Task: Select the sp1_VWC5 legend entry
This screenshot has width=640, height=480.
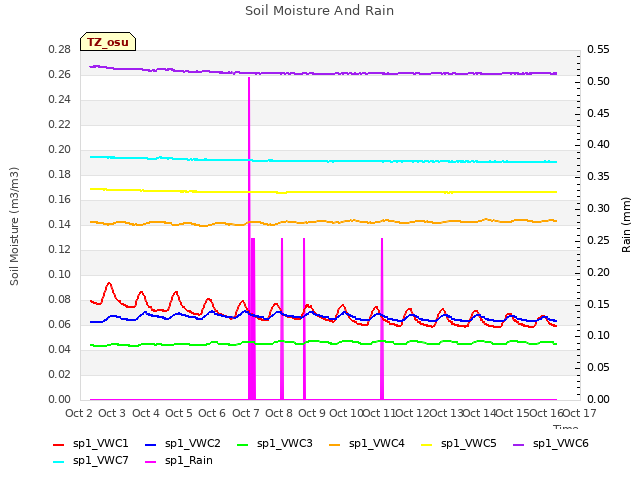Action: tap(459, 443)
